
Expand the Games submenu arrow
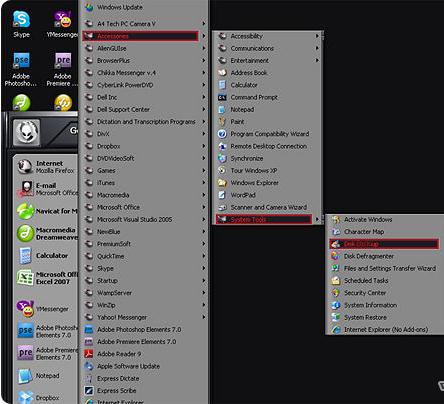coord(204,170)
